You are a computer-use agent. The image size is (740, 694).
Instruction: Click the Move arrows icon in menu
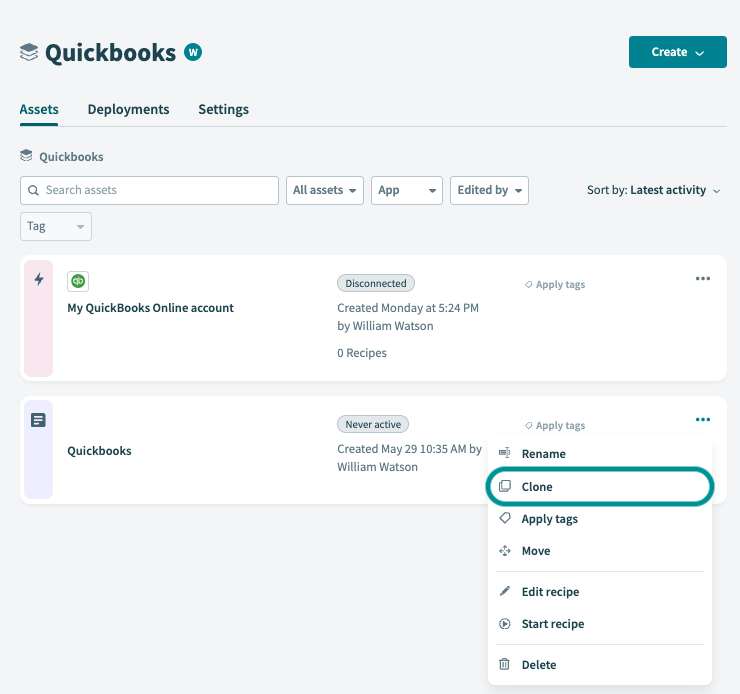click(x=505, y=551)
